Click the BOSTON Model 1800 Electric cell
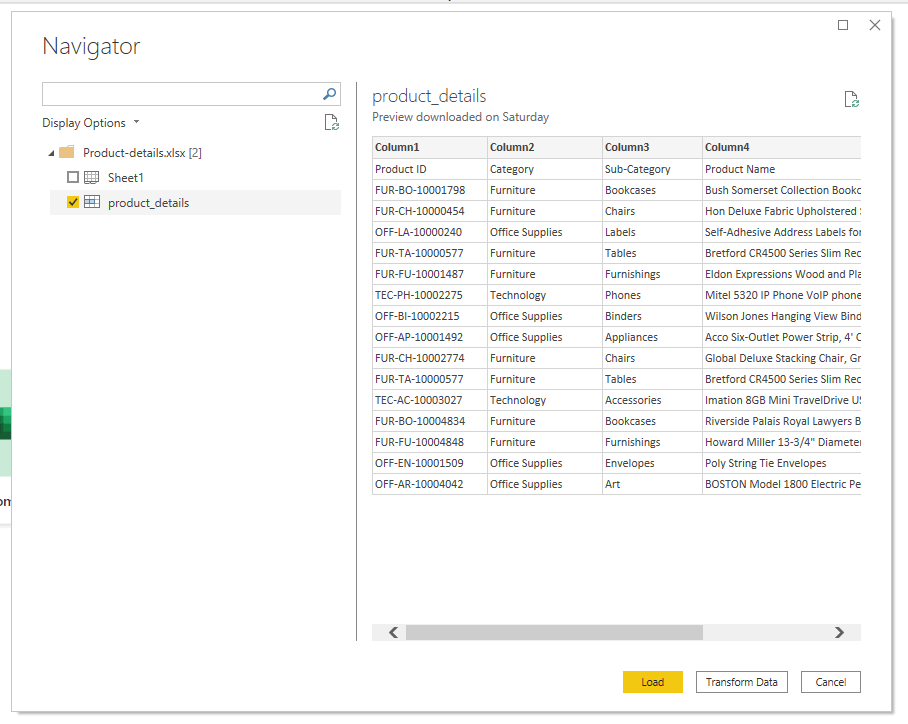The height and width of the screenshot is (724, 908). coord(782,484)
